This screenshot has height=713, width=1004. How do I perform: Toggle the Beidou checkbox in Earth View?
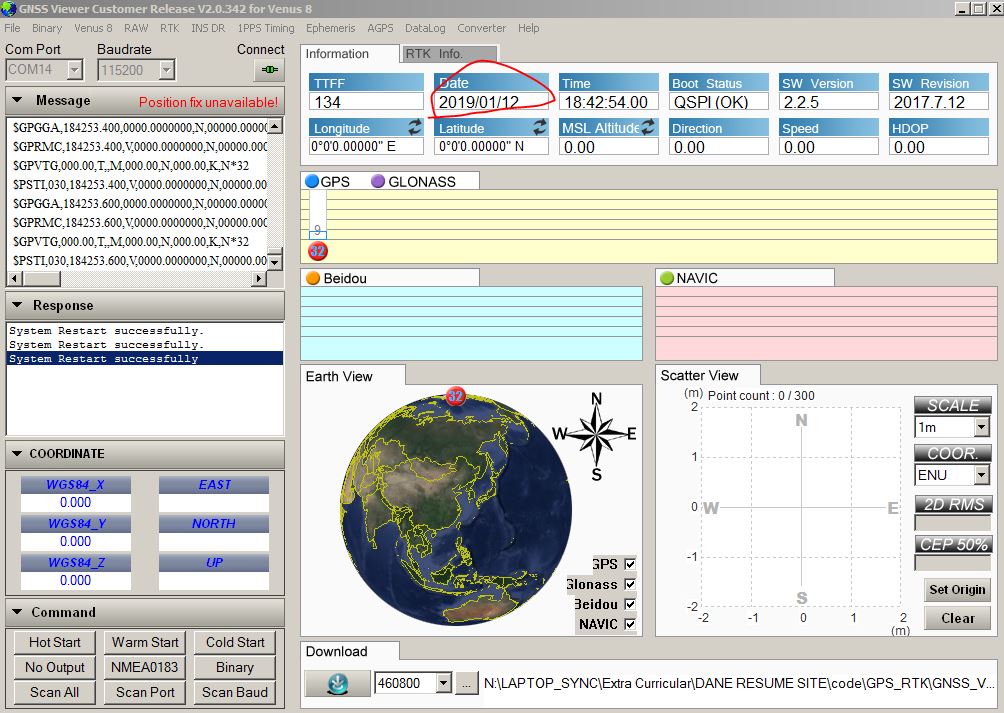pos(630,604)
